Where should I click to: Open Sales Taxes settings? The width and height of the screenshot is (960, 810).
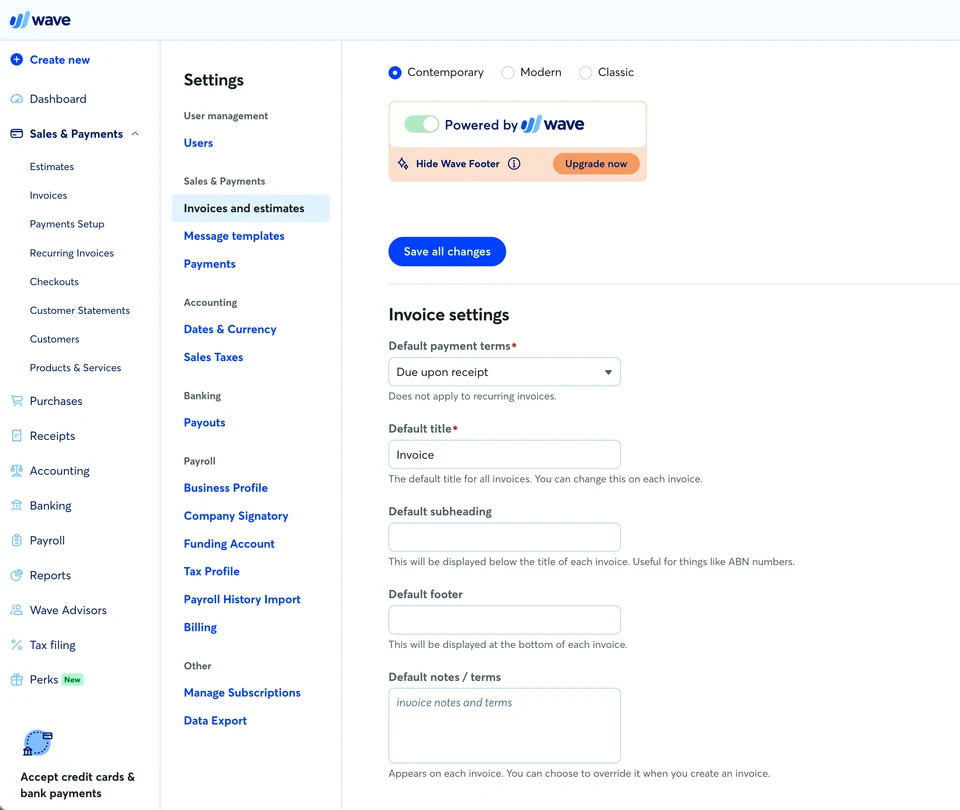click(213, 357)
